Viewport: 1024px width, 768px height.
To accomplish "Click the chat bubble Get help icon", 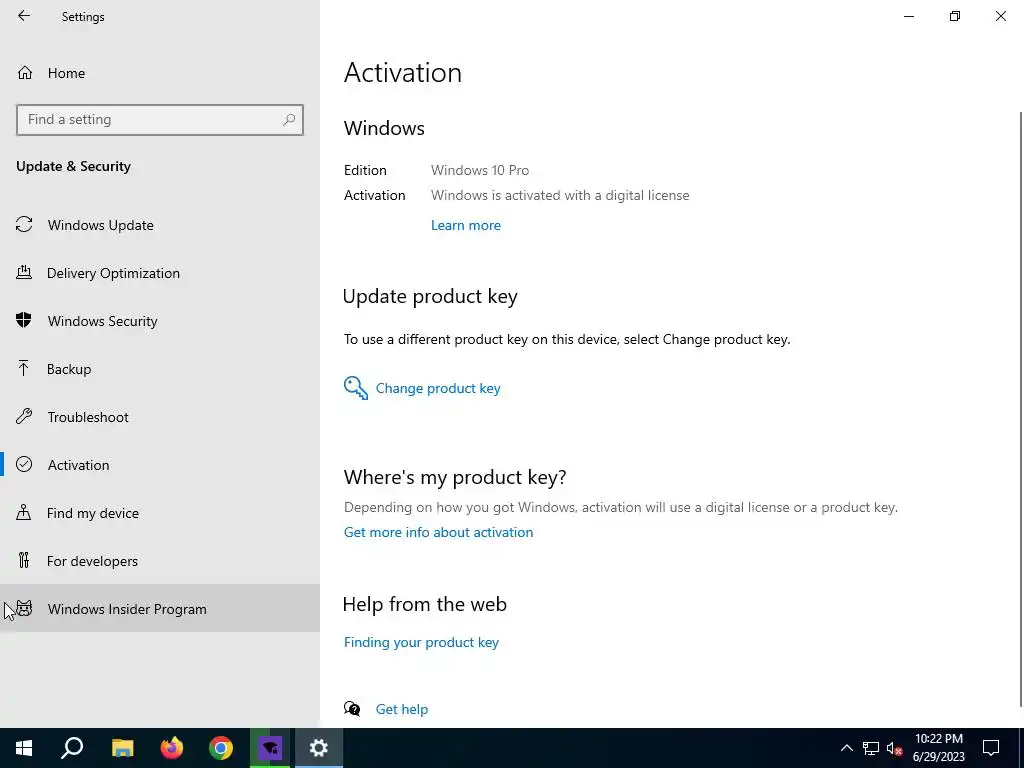I will pos(352,709).
